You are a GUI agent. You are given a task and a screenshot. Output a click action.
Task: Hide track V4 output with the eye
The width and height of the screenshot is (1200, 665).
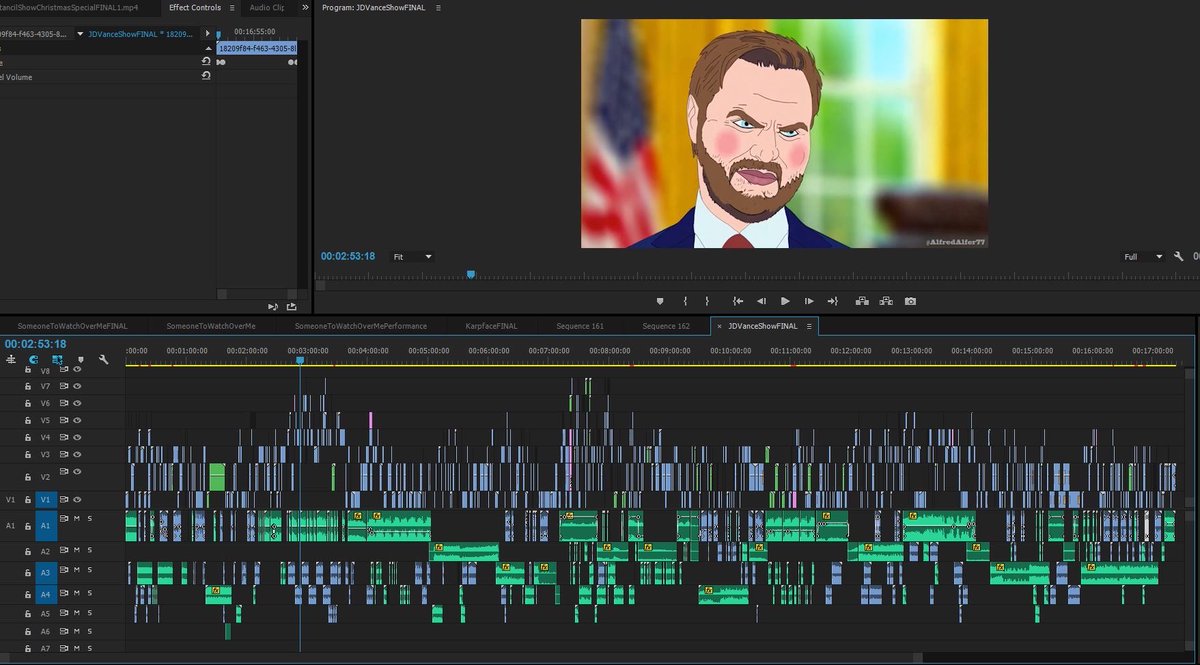[77, 437]
